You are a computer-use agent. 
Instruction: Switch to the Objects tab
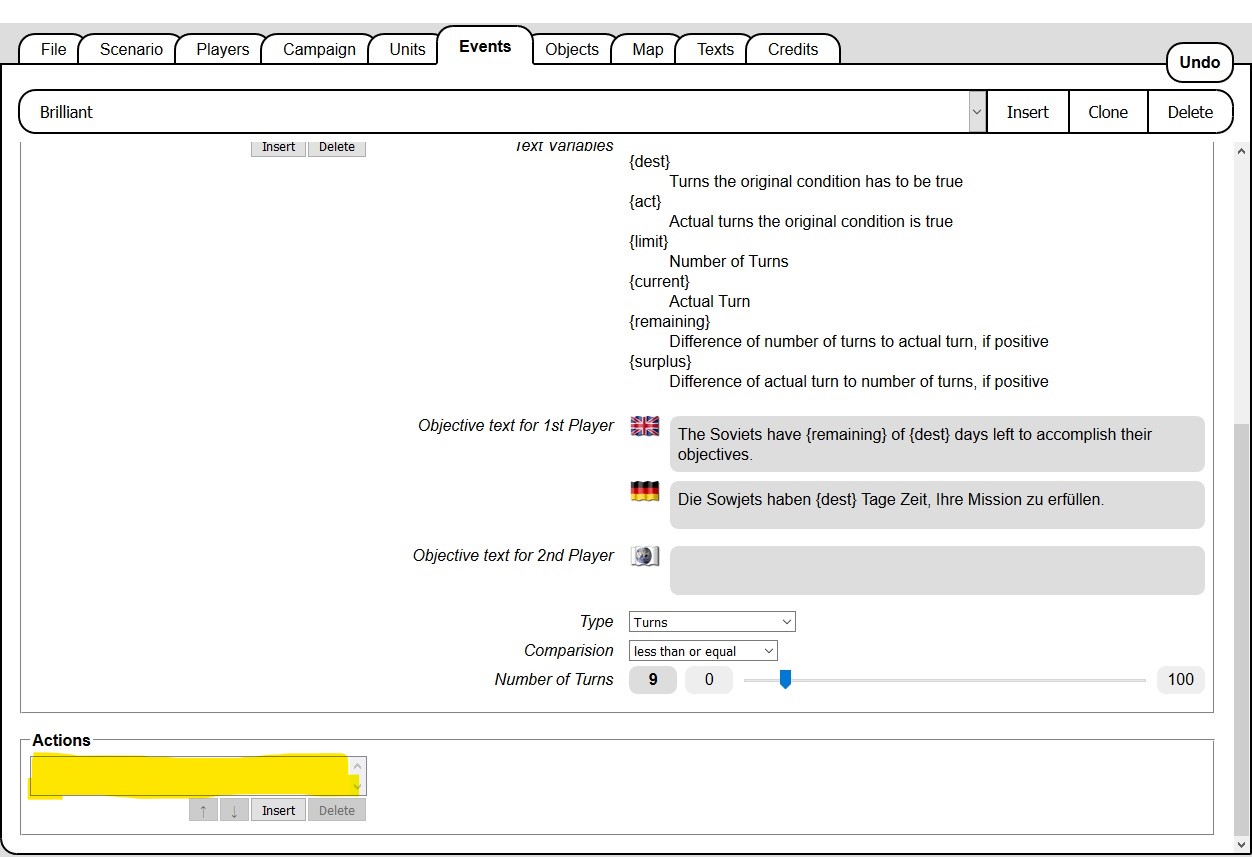(572, 49)
